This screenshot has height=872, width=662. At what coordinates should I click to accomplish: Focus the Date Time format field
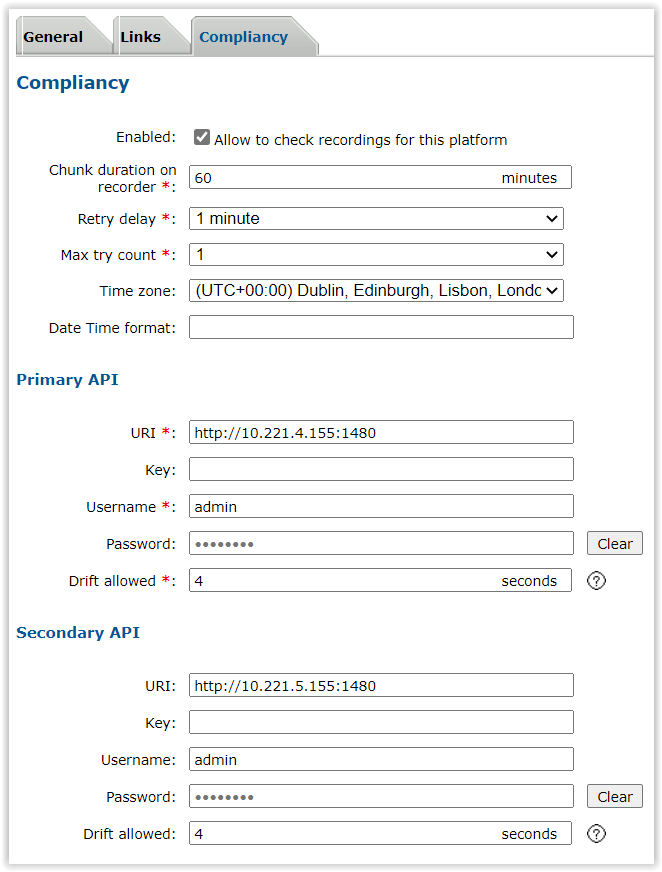point(381,327)
